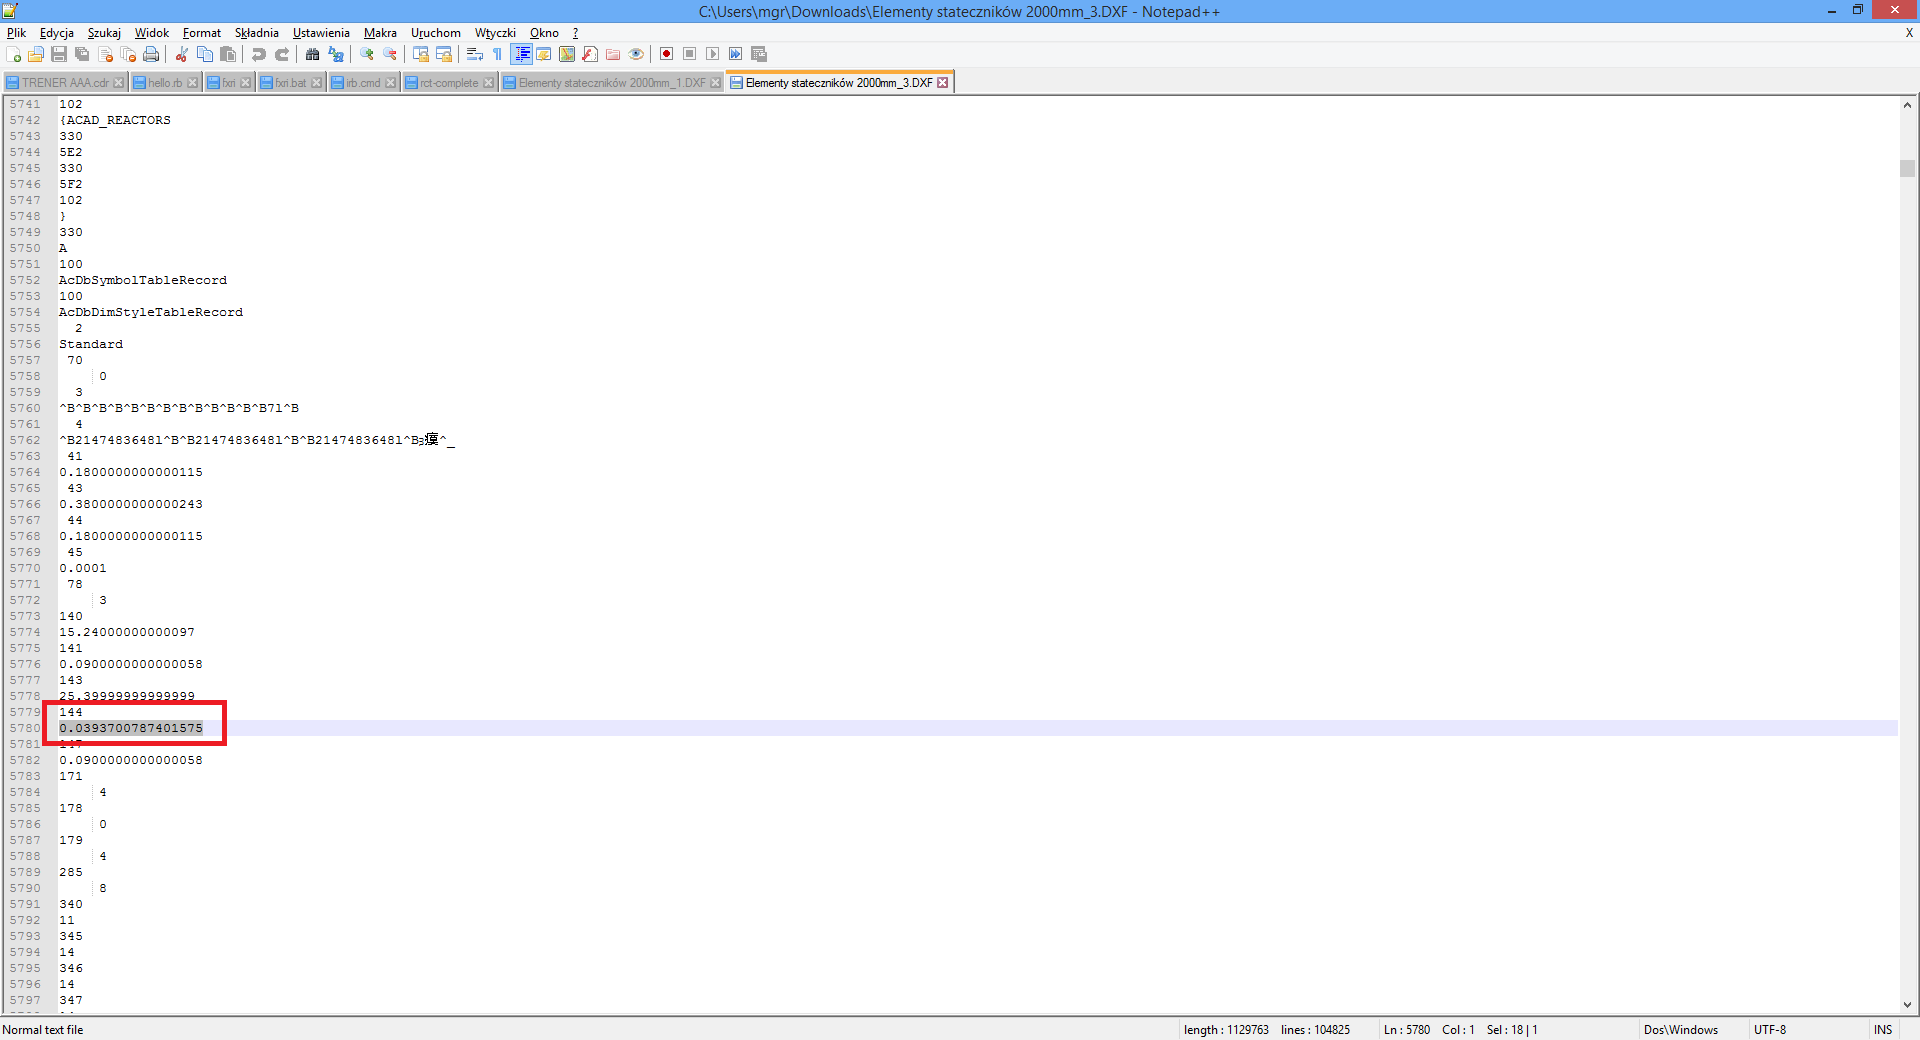The width and height of the screenshot is (1920, 1040).
Task: Click the Undo arrow icon
Action: pyautogui.click(x=259, y=54)
